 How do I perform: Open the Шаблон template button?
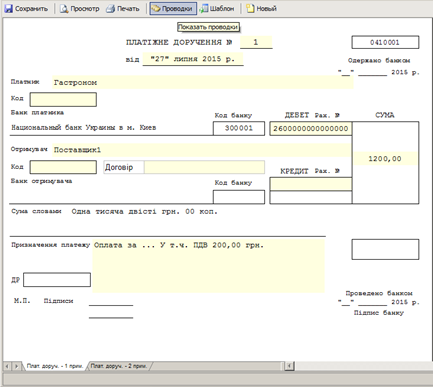click(x=217, y=9)
